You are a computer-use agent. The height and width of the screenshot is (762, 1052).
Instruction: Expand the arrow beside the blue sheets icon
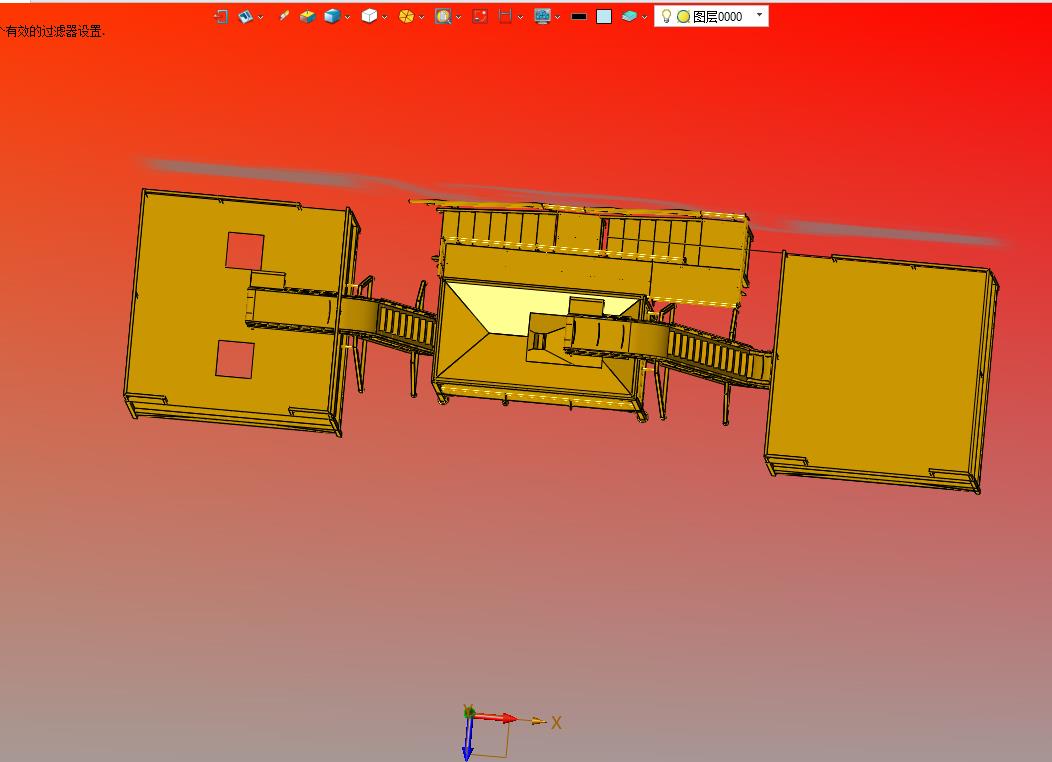coord(260,17)
